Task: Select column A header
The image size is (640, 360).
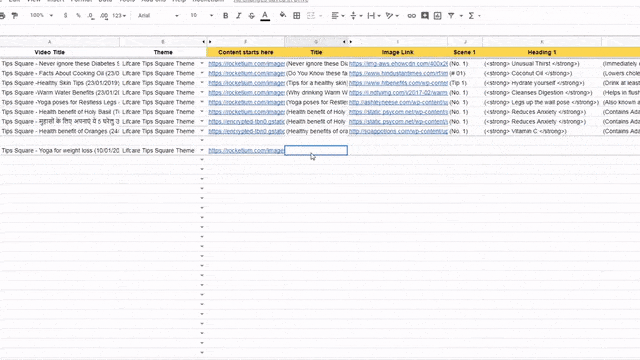Action: click(49, 42)
